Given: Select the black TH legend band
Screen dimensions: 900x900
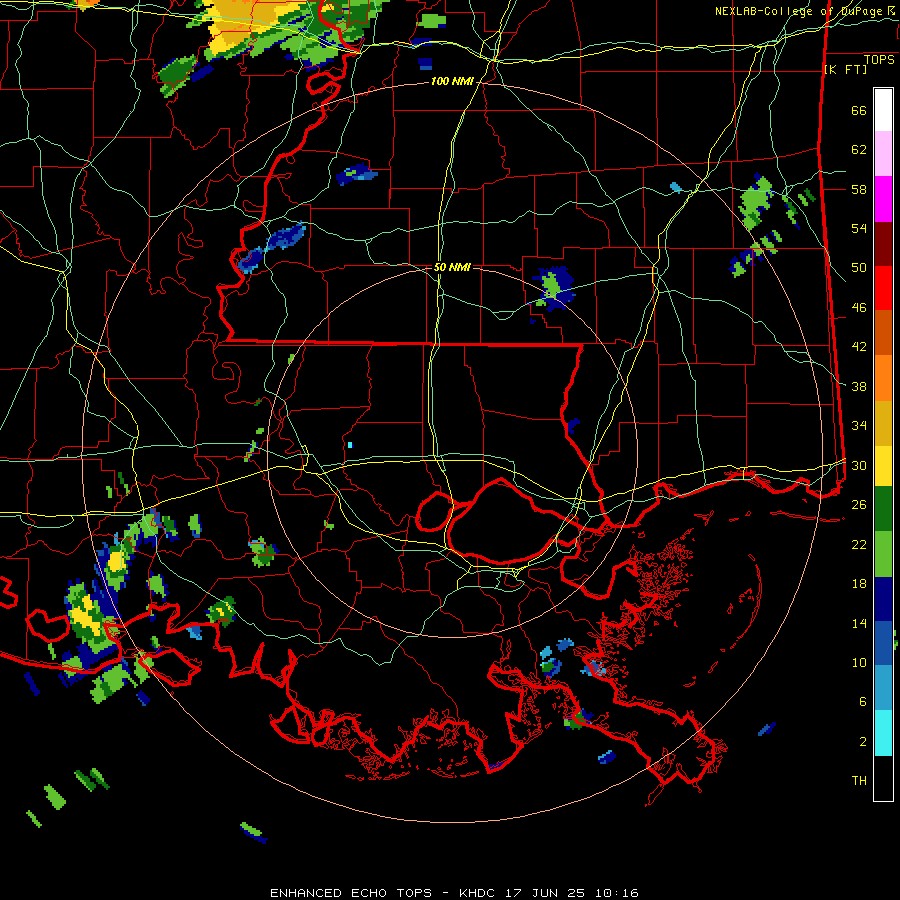Looking at the screenshot, I should coord(883,778).
